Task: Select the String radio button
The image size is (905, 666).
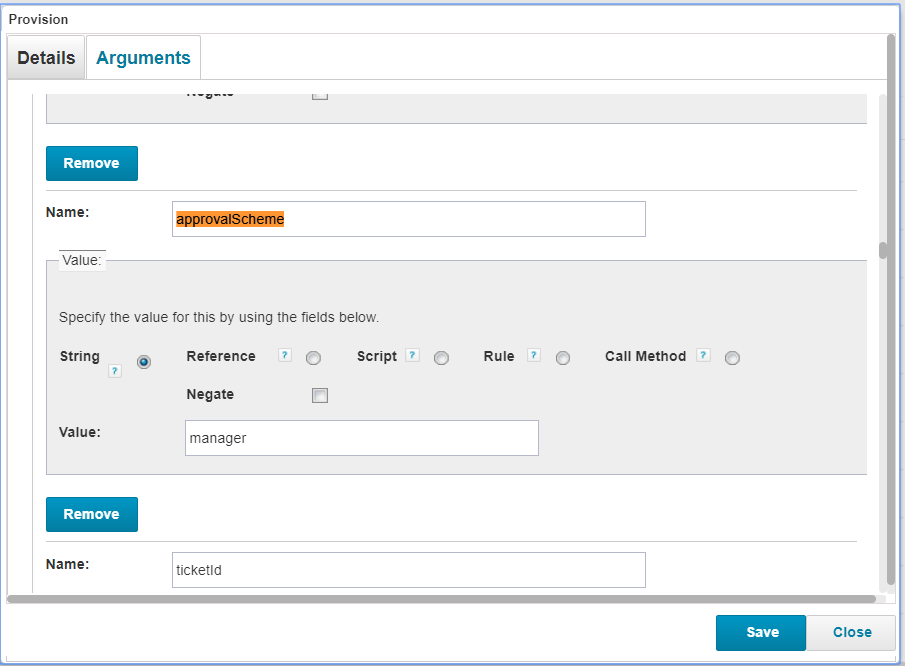Action: pyautogui.click(x=144, y=362)
